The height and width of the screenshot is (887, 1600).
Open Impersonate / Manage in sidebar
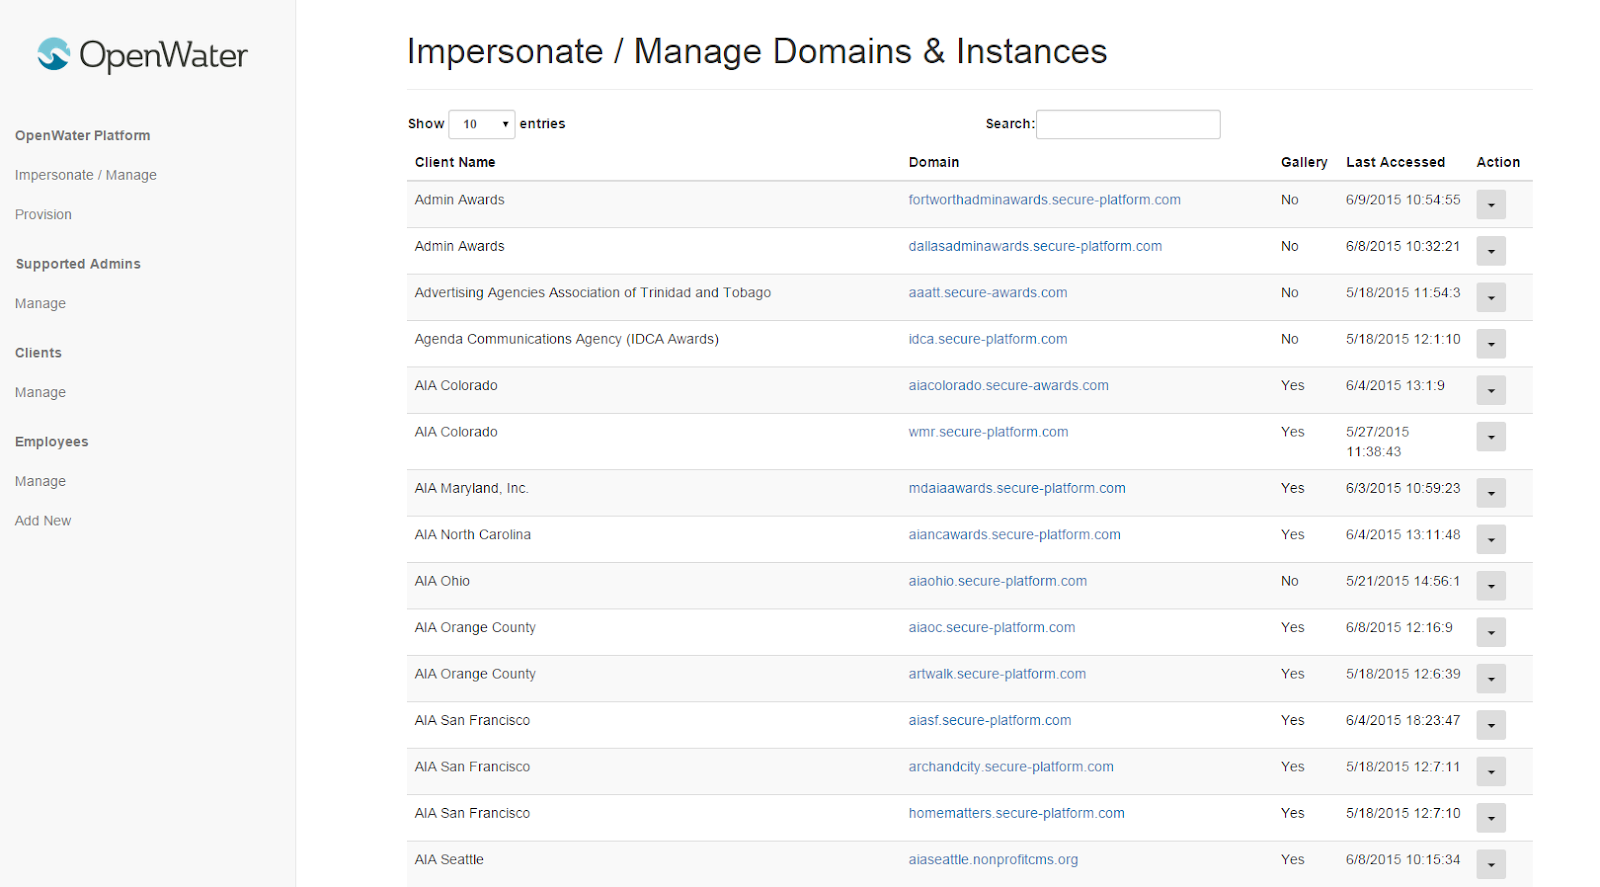click(x=86, y=175)
